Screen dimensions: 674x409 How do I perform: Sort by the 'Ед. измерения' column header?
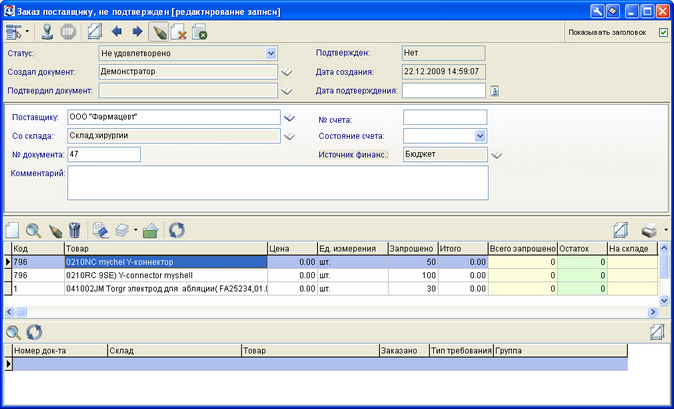click(x=352, y=249)
